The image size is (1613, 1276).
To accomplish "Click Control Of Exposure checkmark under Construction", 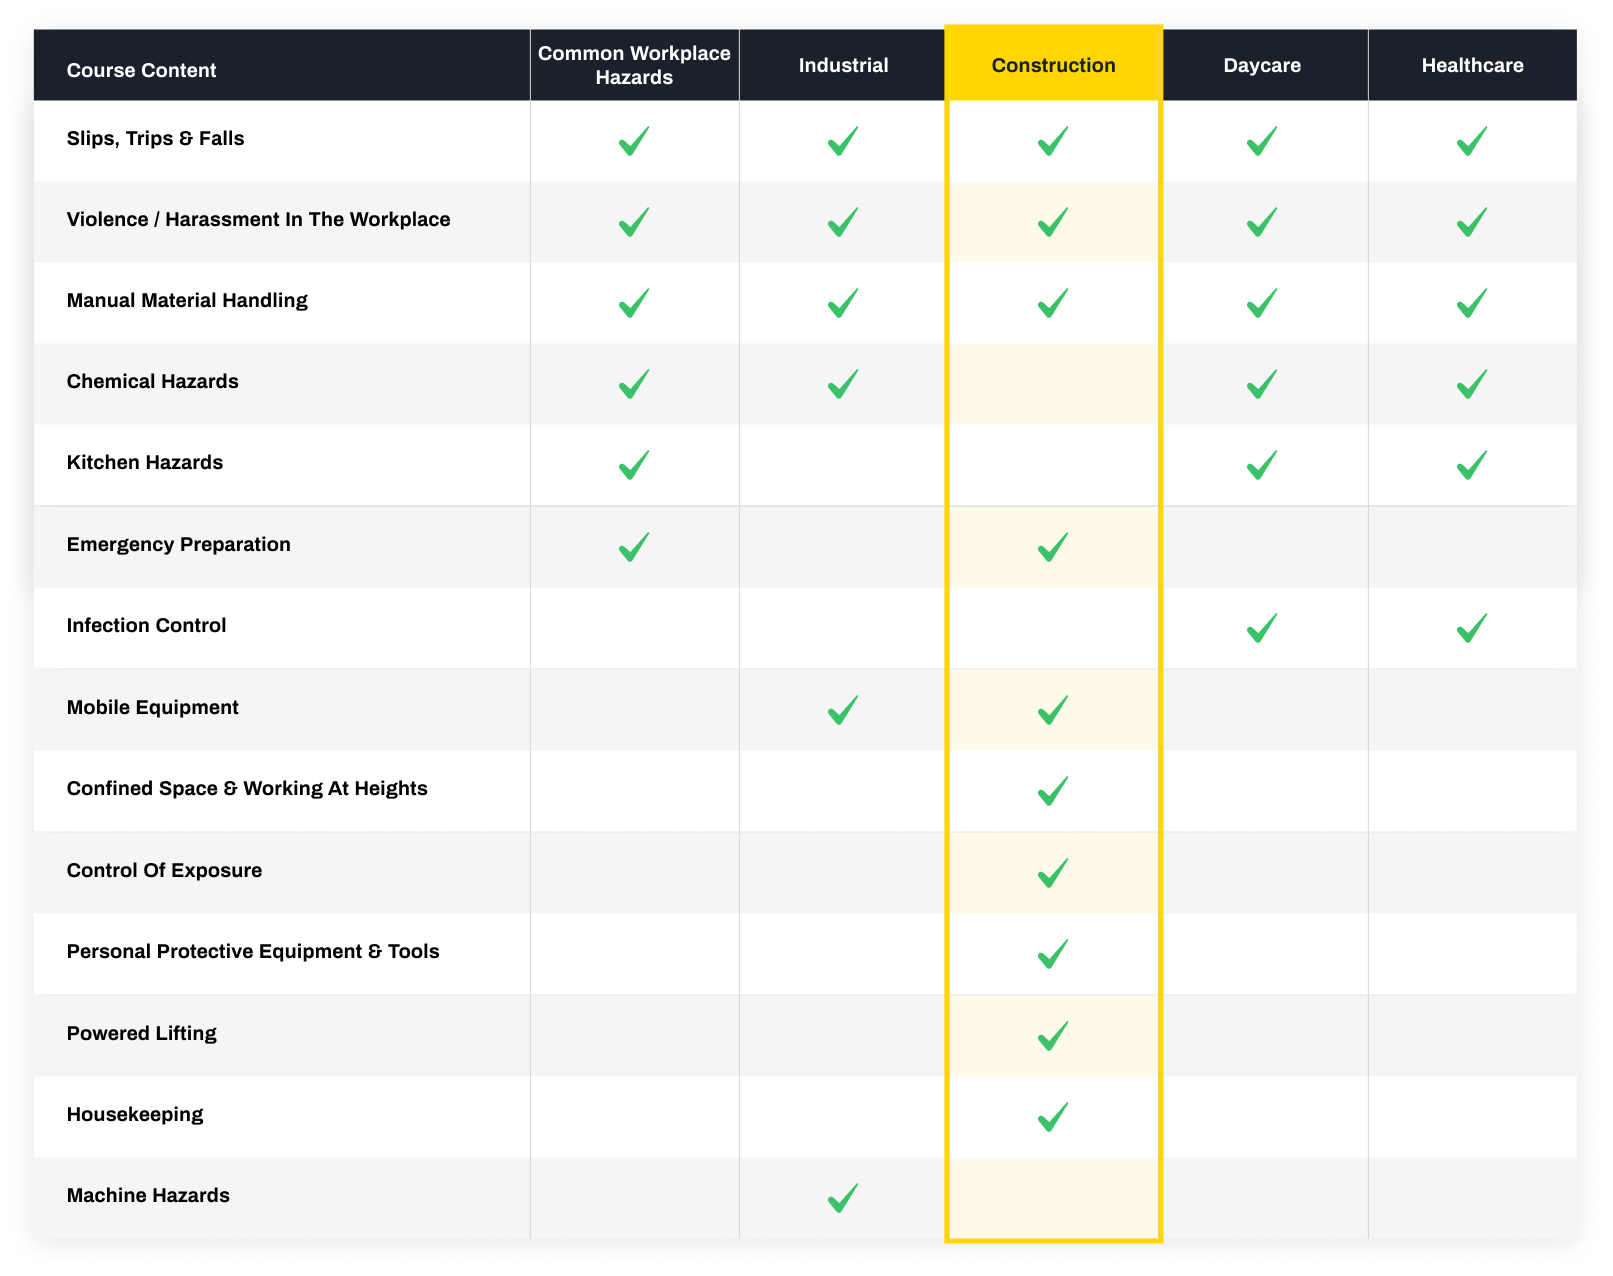I will coord(1053,872).
